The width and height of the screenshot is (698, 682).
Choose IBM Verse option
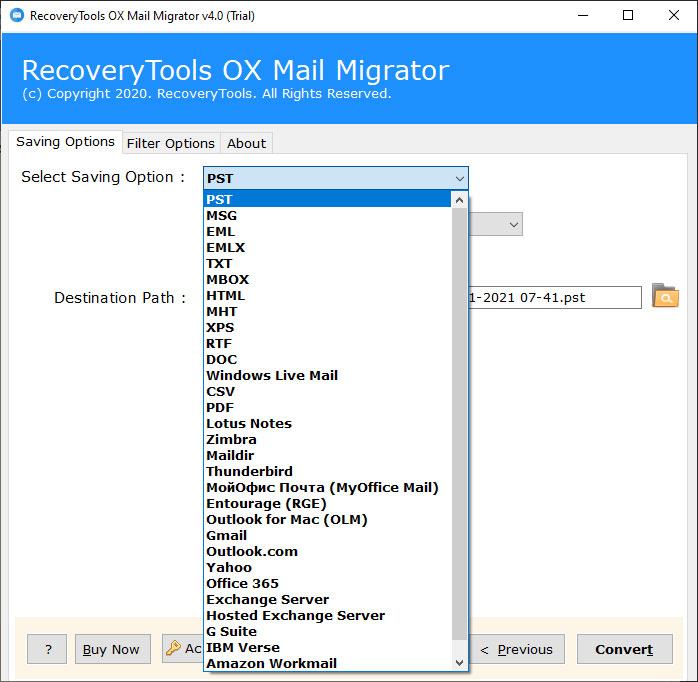coord(327,648)
